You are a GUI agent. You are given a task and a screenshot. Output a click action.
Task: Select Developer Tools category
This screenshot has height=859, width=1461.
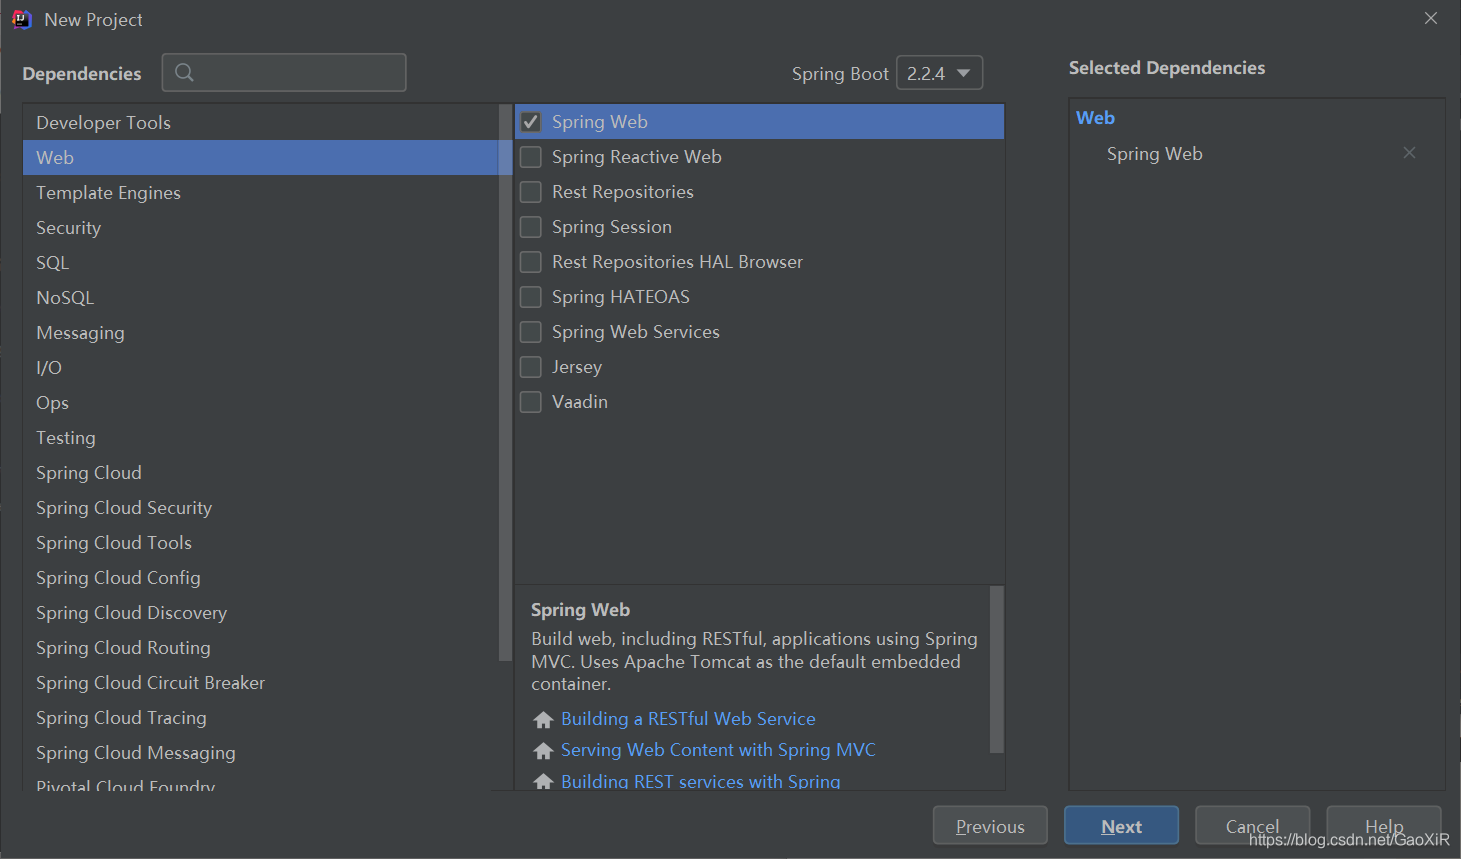(x=260, y=122)
